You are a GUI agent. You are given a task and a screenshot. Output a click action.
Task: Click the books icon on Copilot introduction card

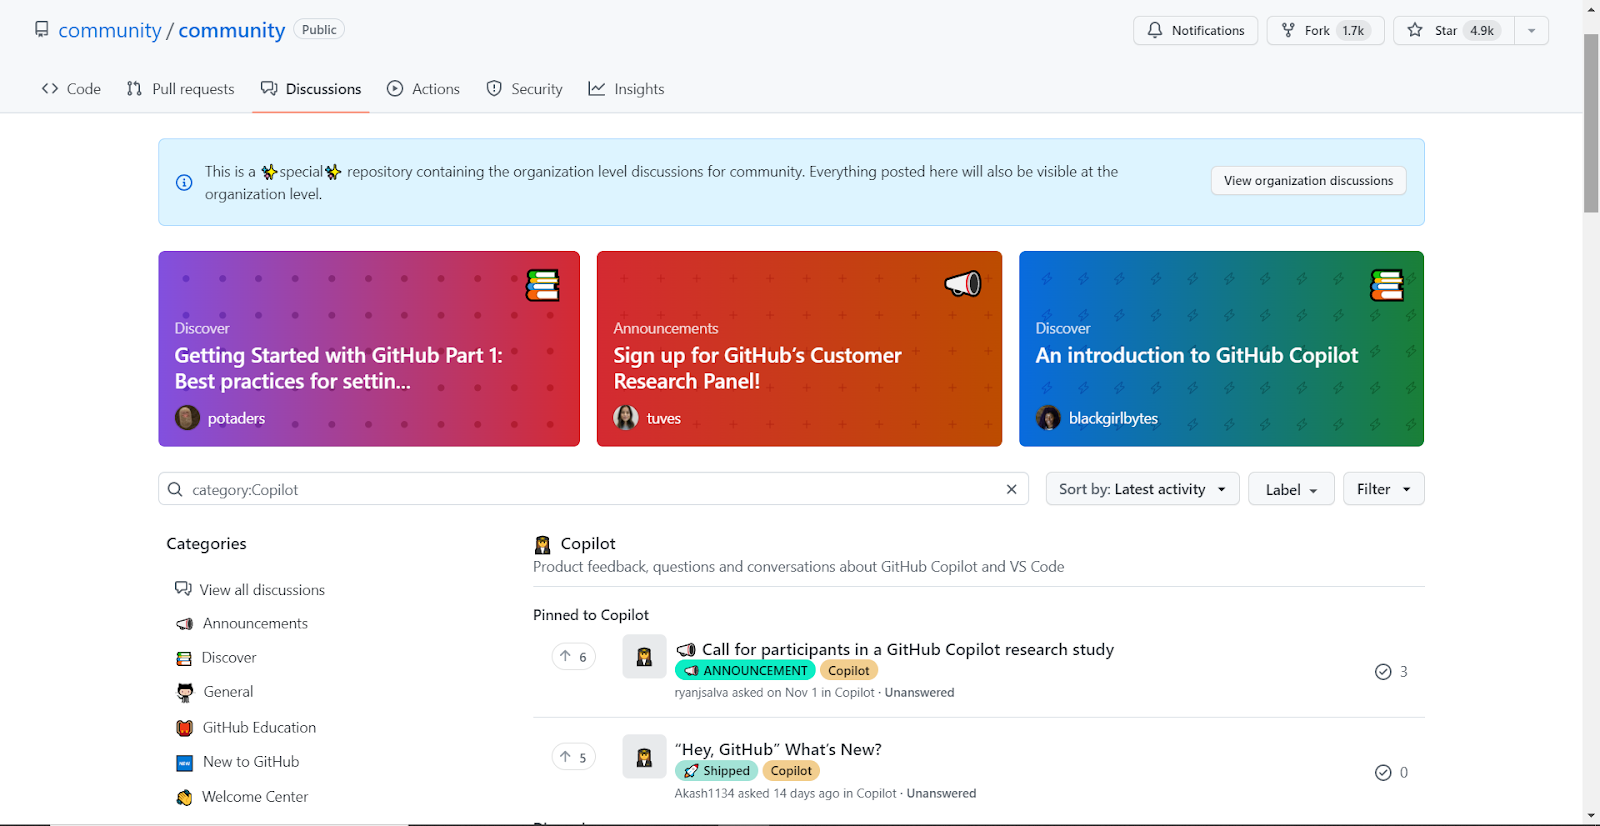(x=1387, y=285)
